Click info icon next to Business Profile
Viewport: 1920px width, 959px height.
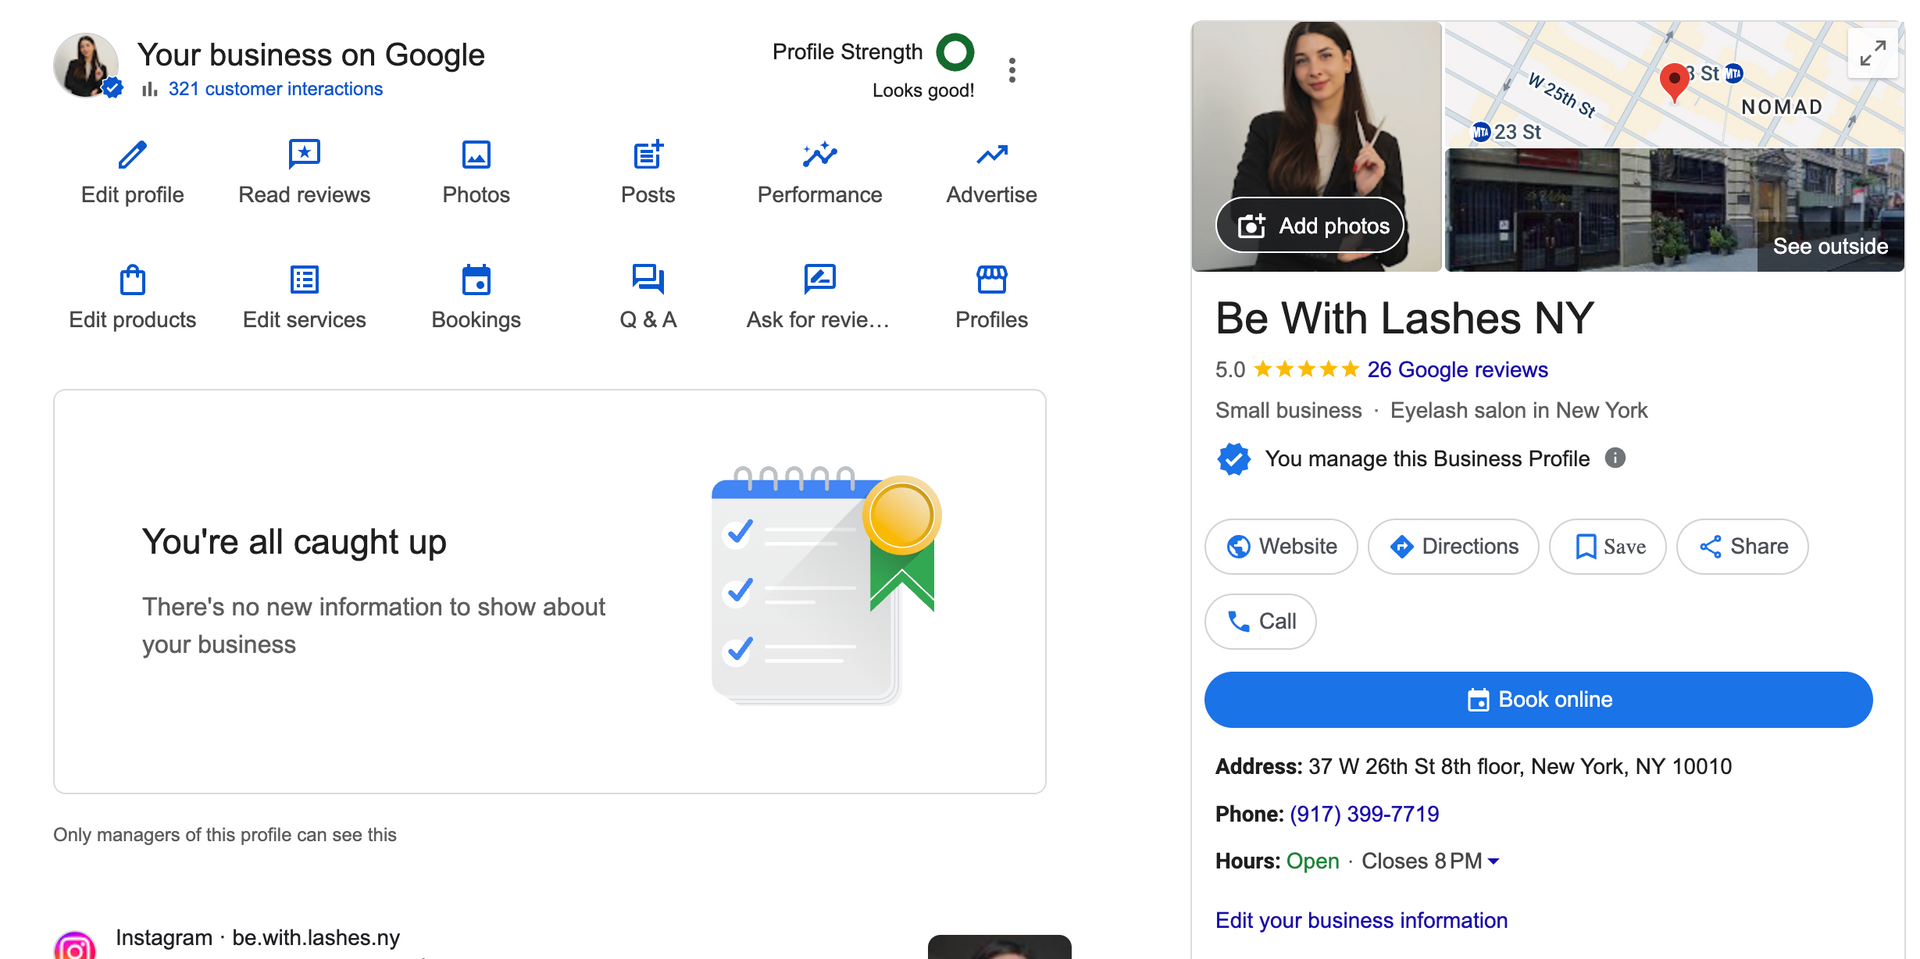coord(1615,458)
